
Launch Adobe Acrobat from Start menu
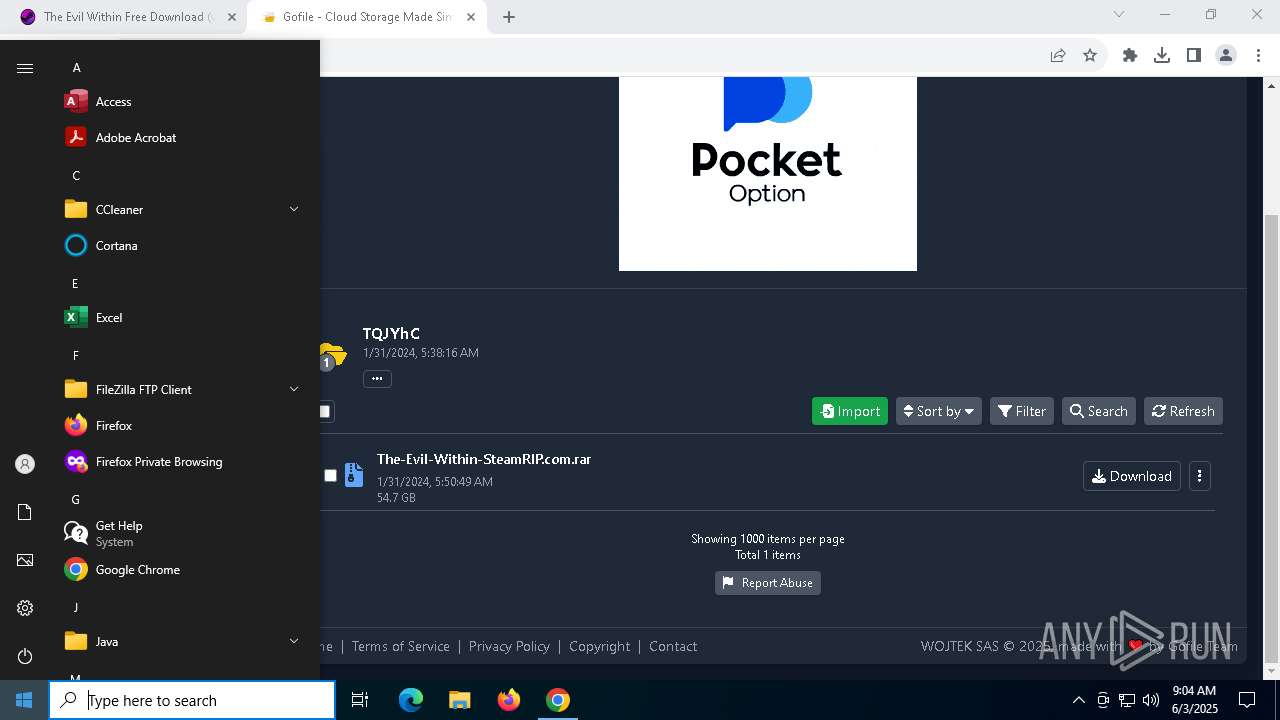[x=180, y=138]
